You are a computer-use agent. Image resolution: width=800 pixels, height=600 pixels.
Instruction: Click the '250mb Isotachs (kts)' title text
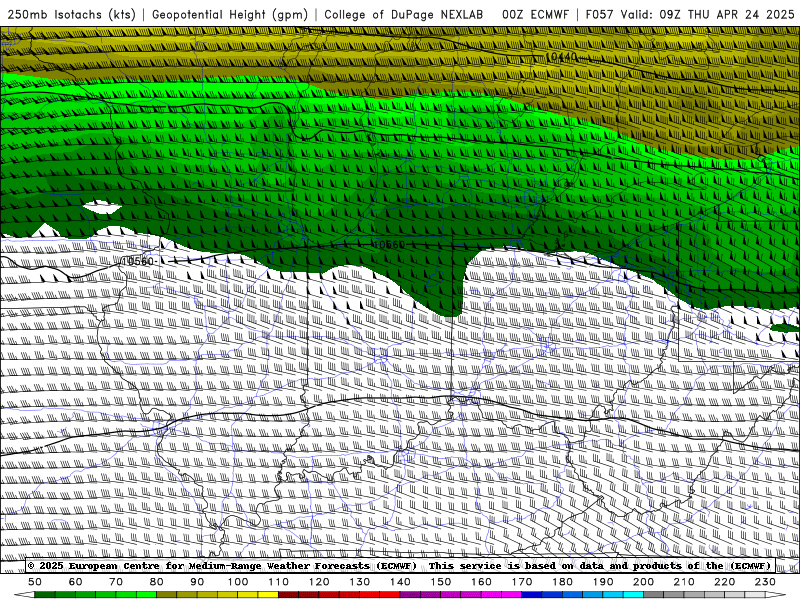pyautogui.click(x=71, y=14)
